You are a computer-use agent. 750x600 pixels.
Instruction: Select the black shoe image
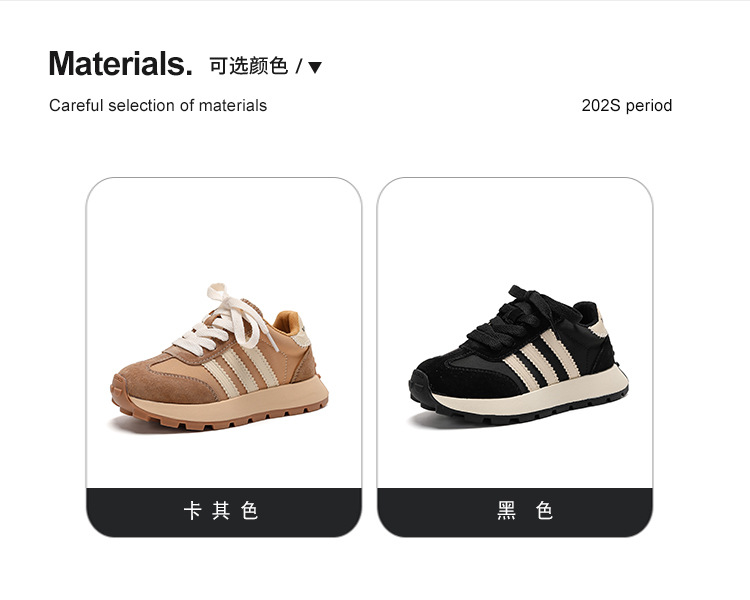[x=518, y=355]
